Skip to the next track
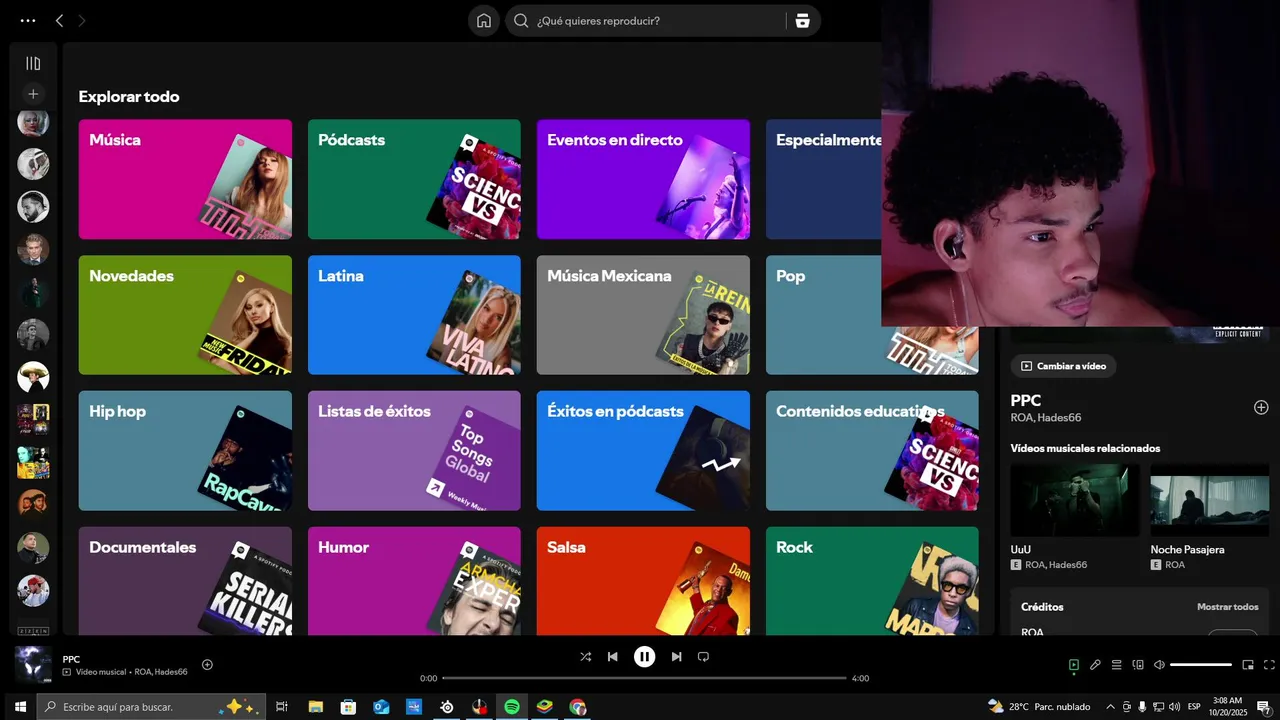Screen dimensions: 1280x720 click(676, 656)
